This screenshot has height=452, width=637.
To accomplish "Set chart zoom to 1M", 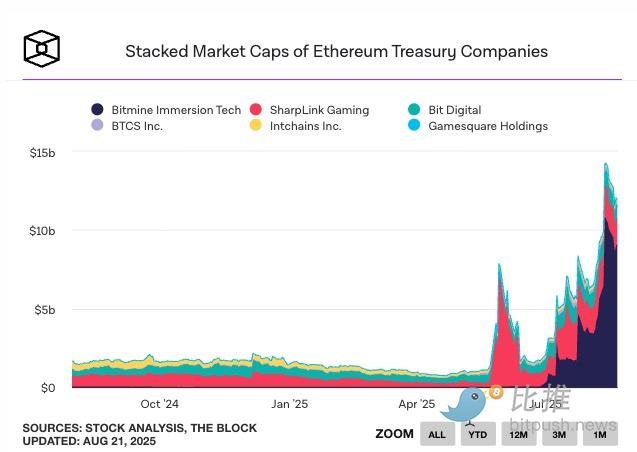I will pos(600,434).
